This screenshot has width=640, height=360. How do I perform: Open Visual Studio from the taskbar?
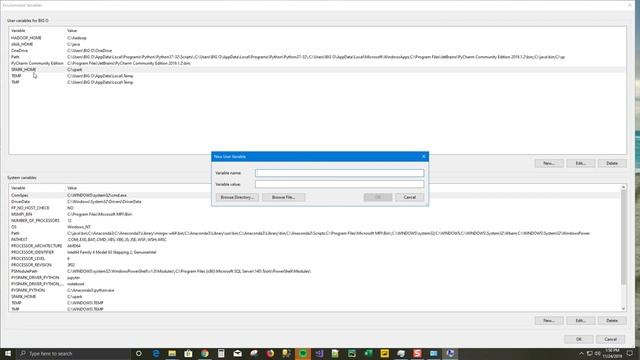[319, 353]
